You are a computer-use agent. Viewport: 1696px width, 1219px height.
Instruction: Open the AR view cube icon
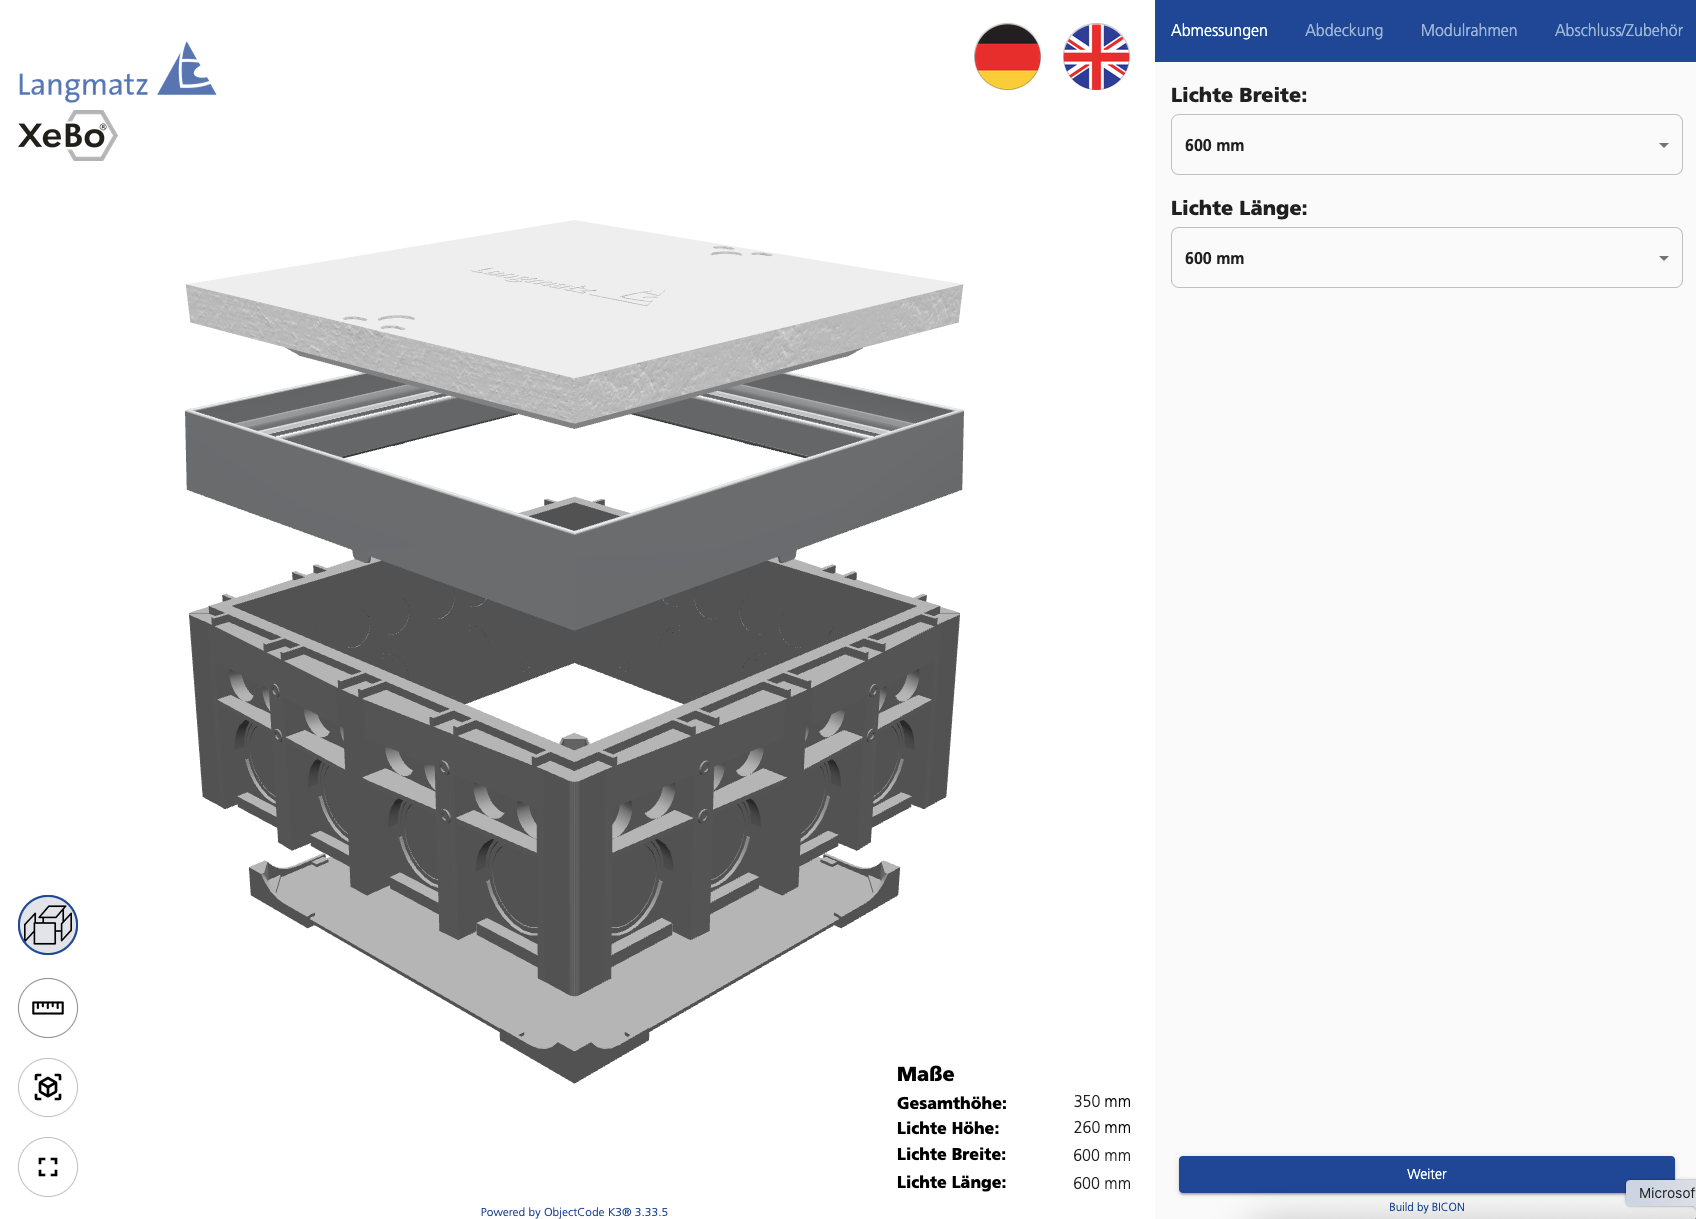point(48,1087)
